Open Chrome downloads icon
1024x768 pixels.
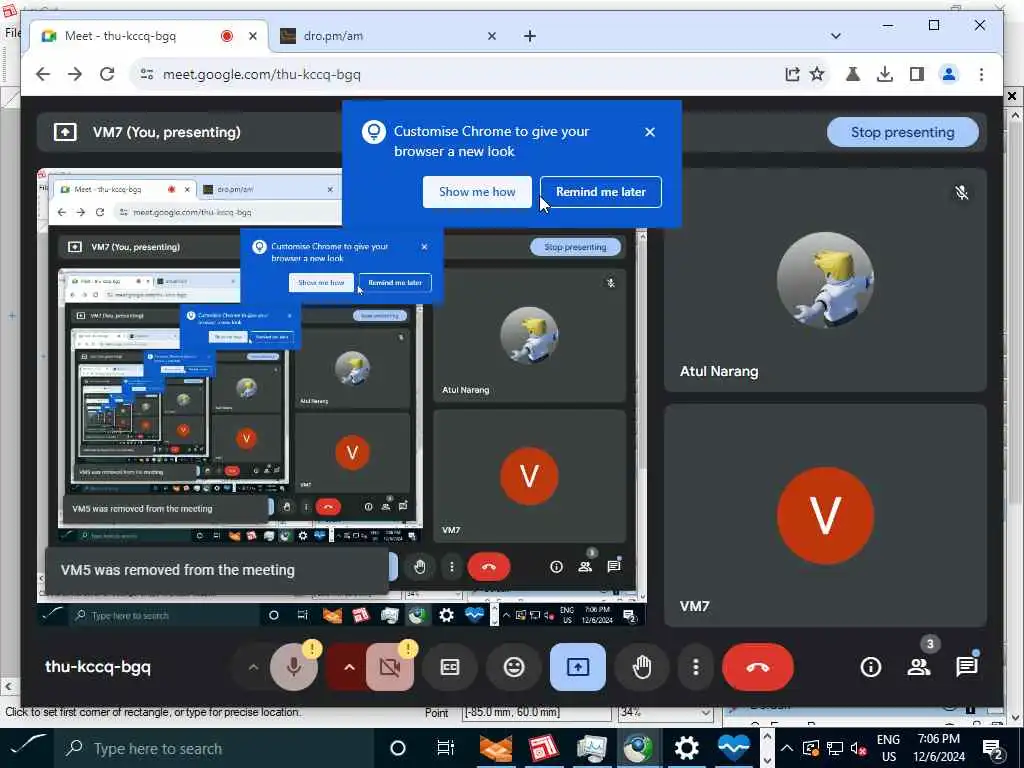click(x=884, y=74)
